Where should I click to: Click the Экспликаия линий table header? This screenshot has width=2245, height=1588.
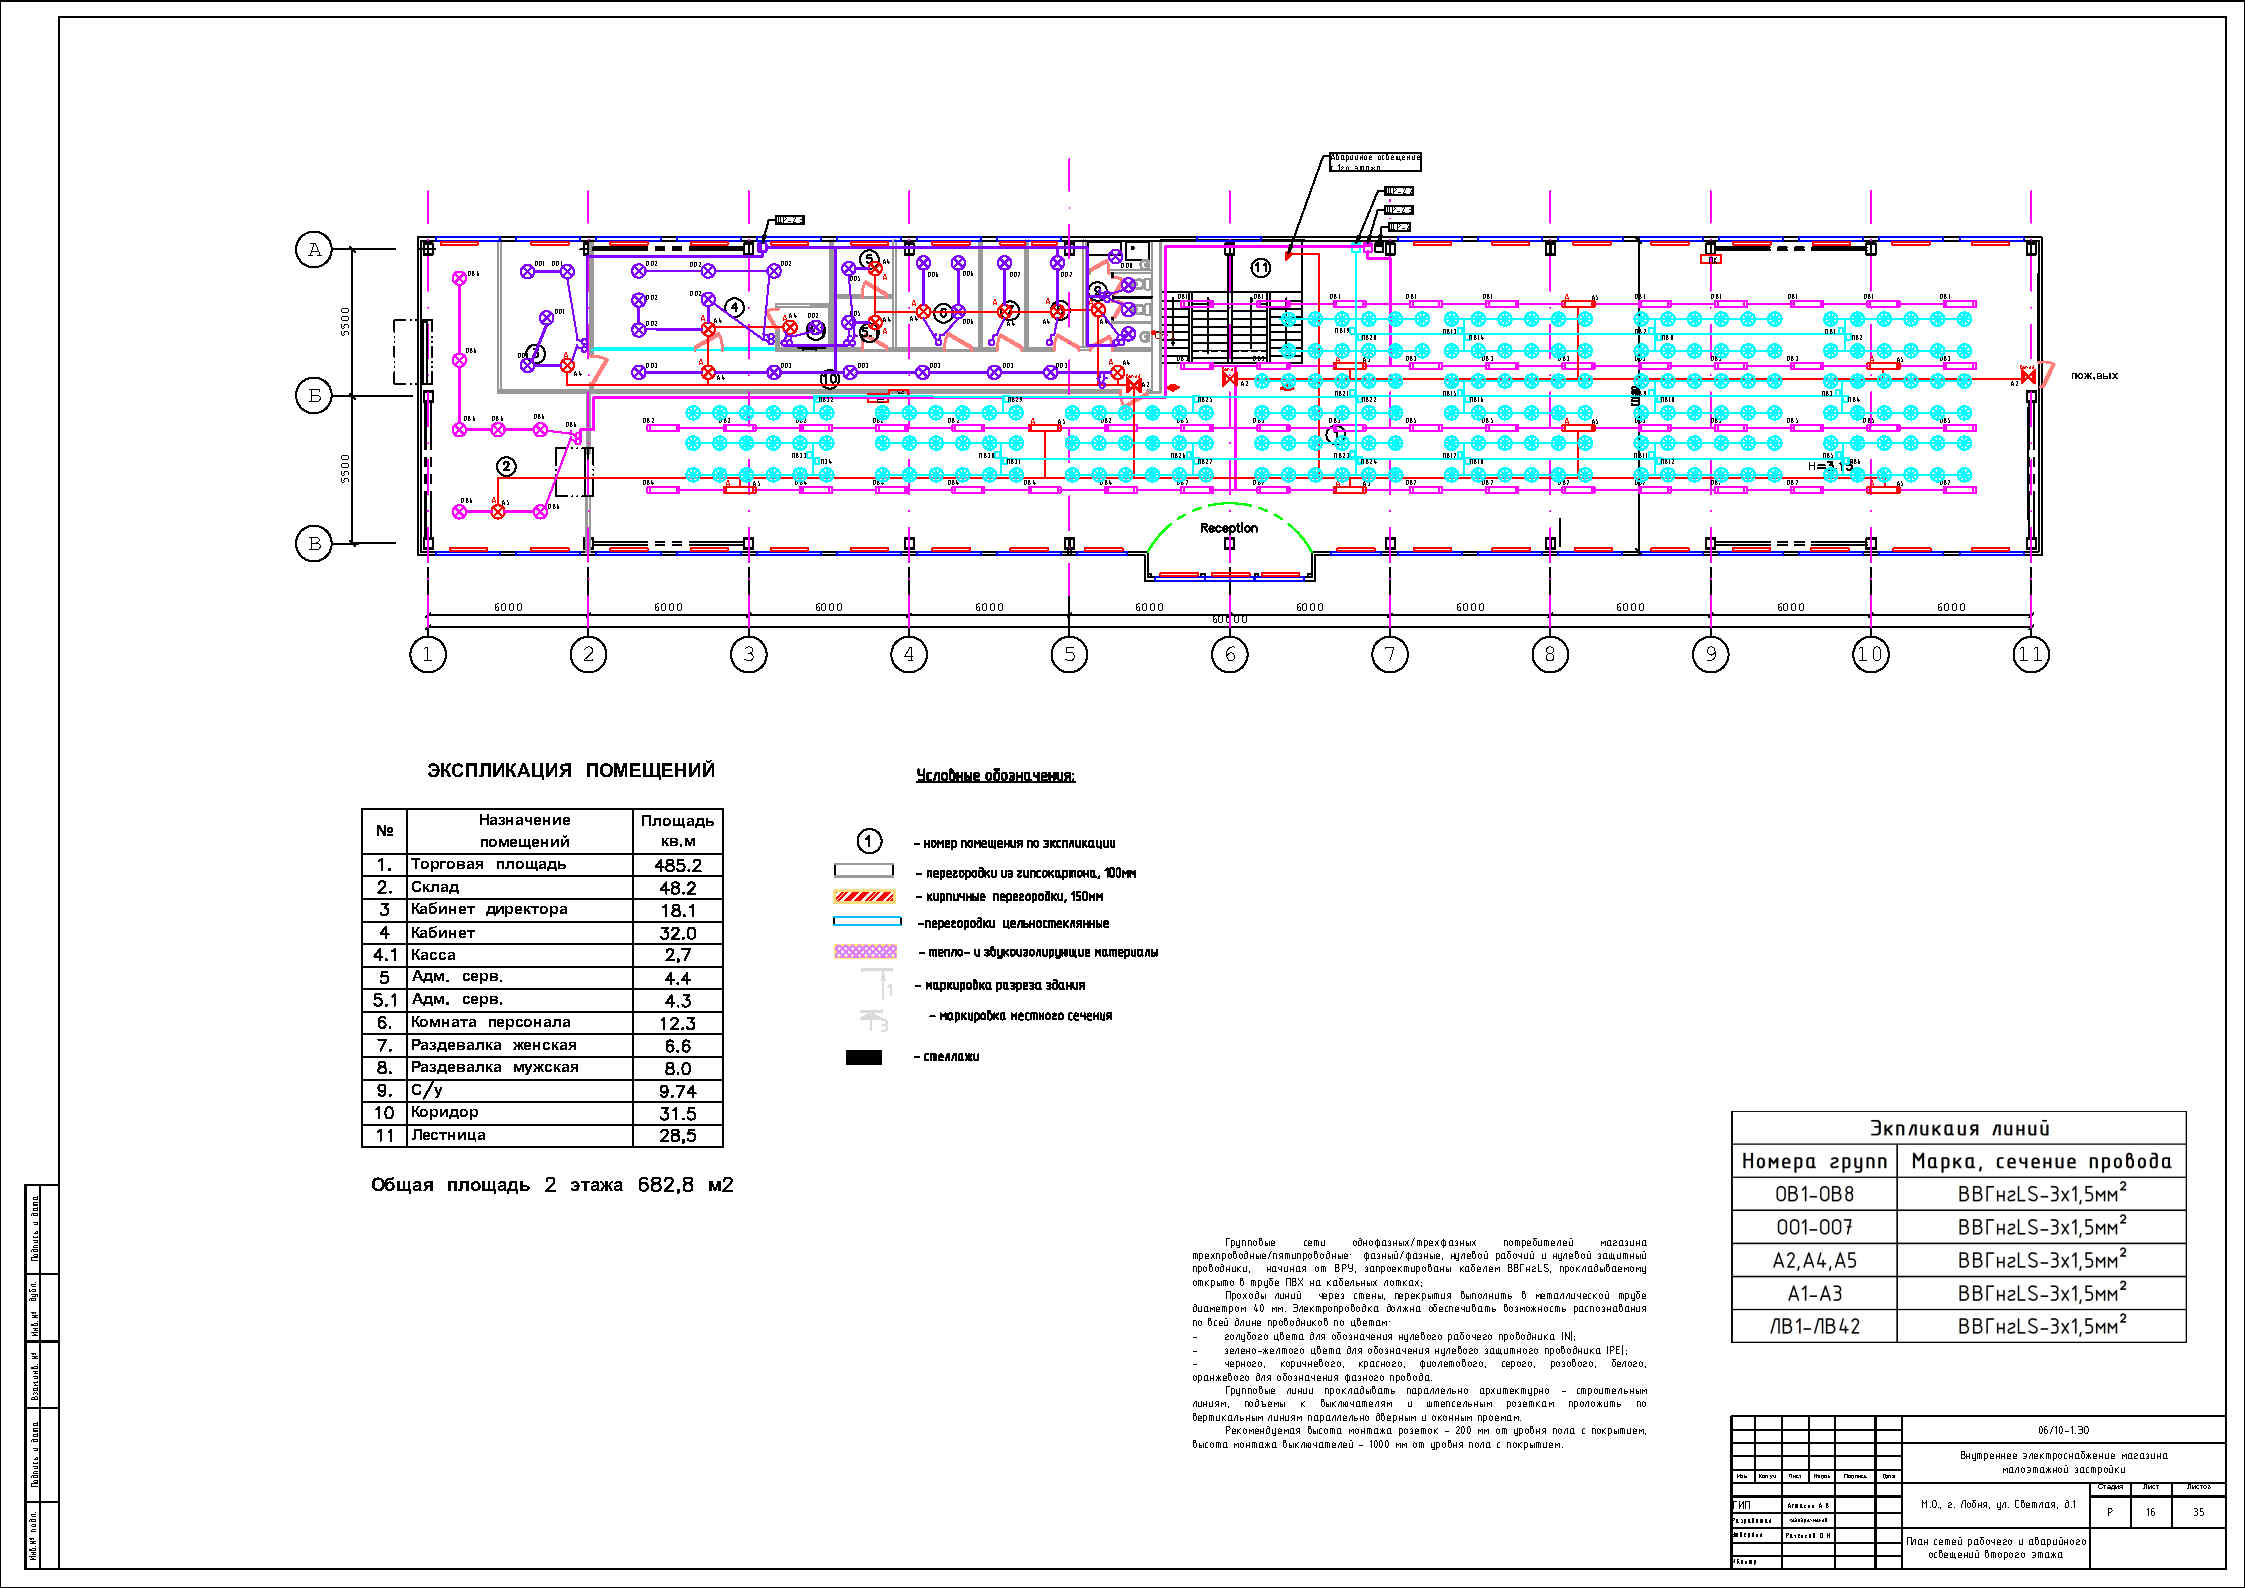coord(1958,1128)
